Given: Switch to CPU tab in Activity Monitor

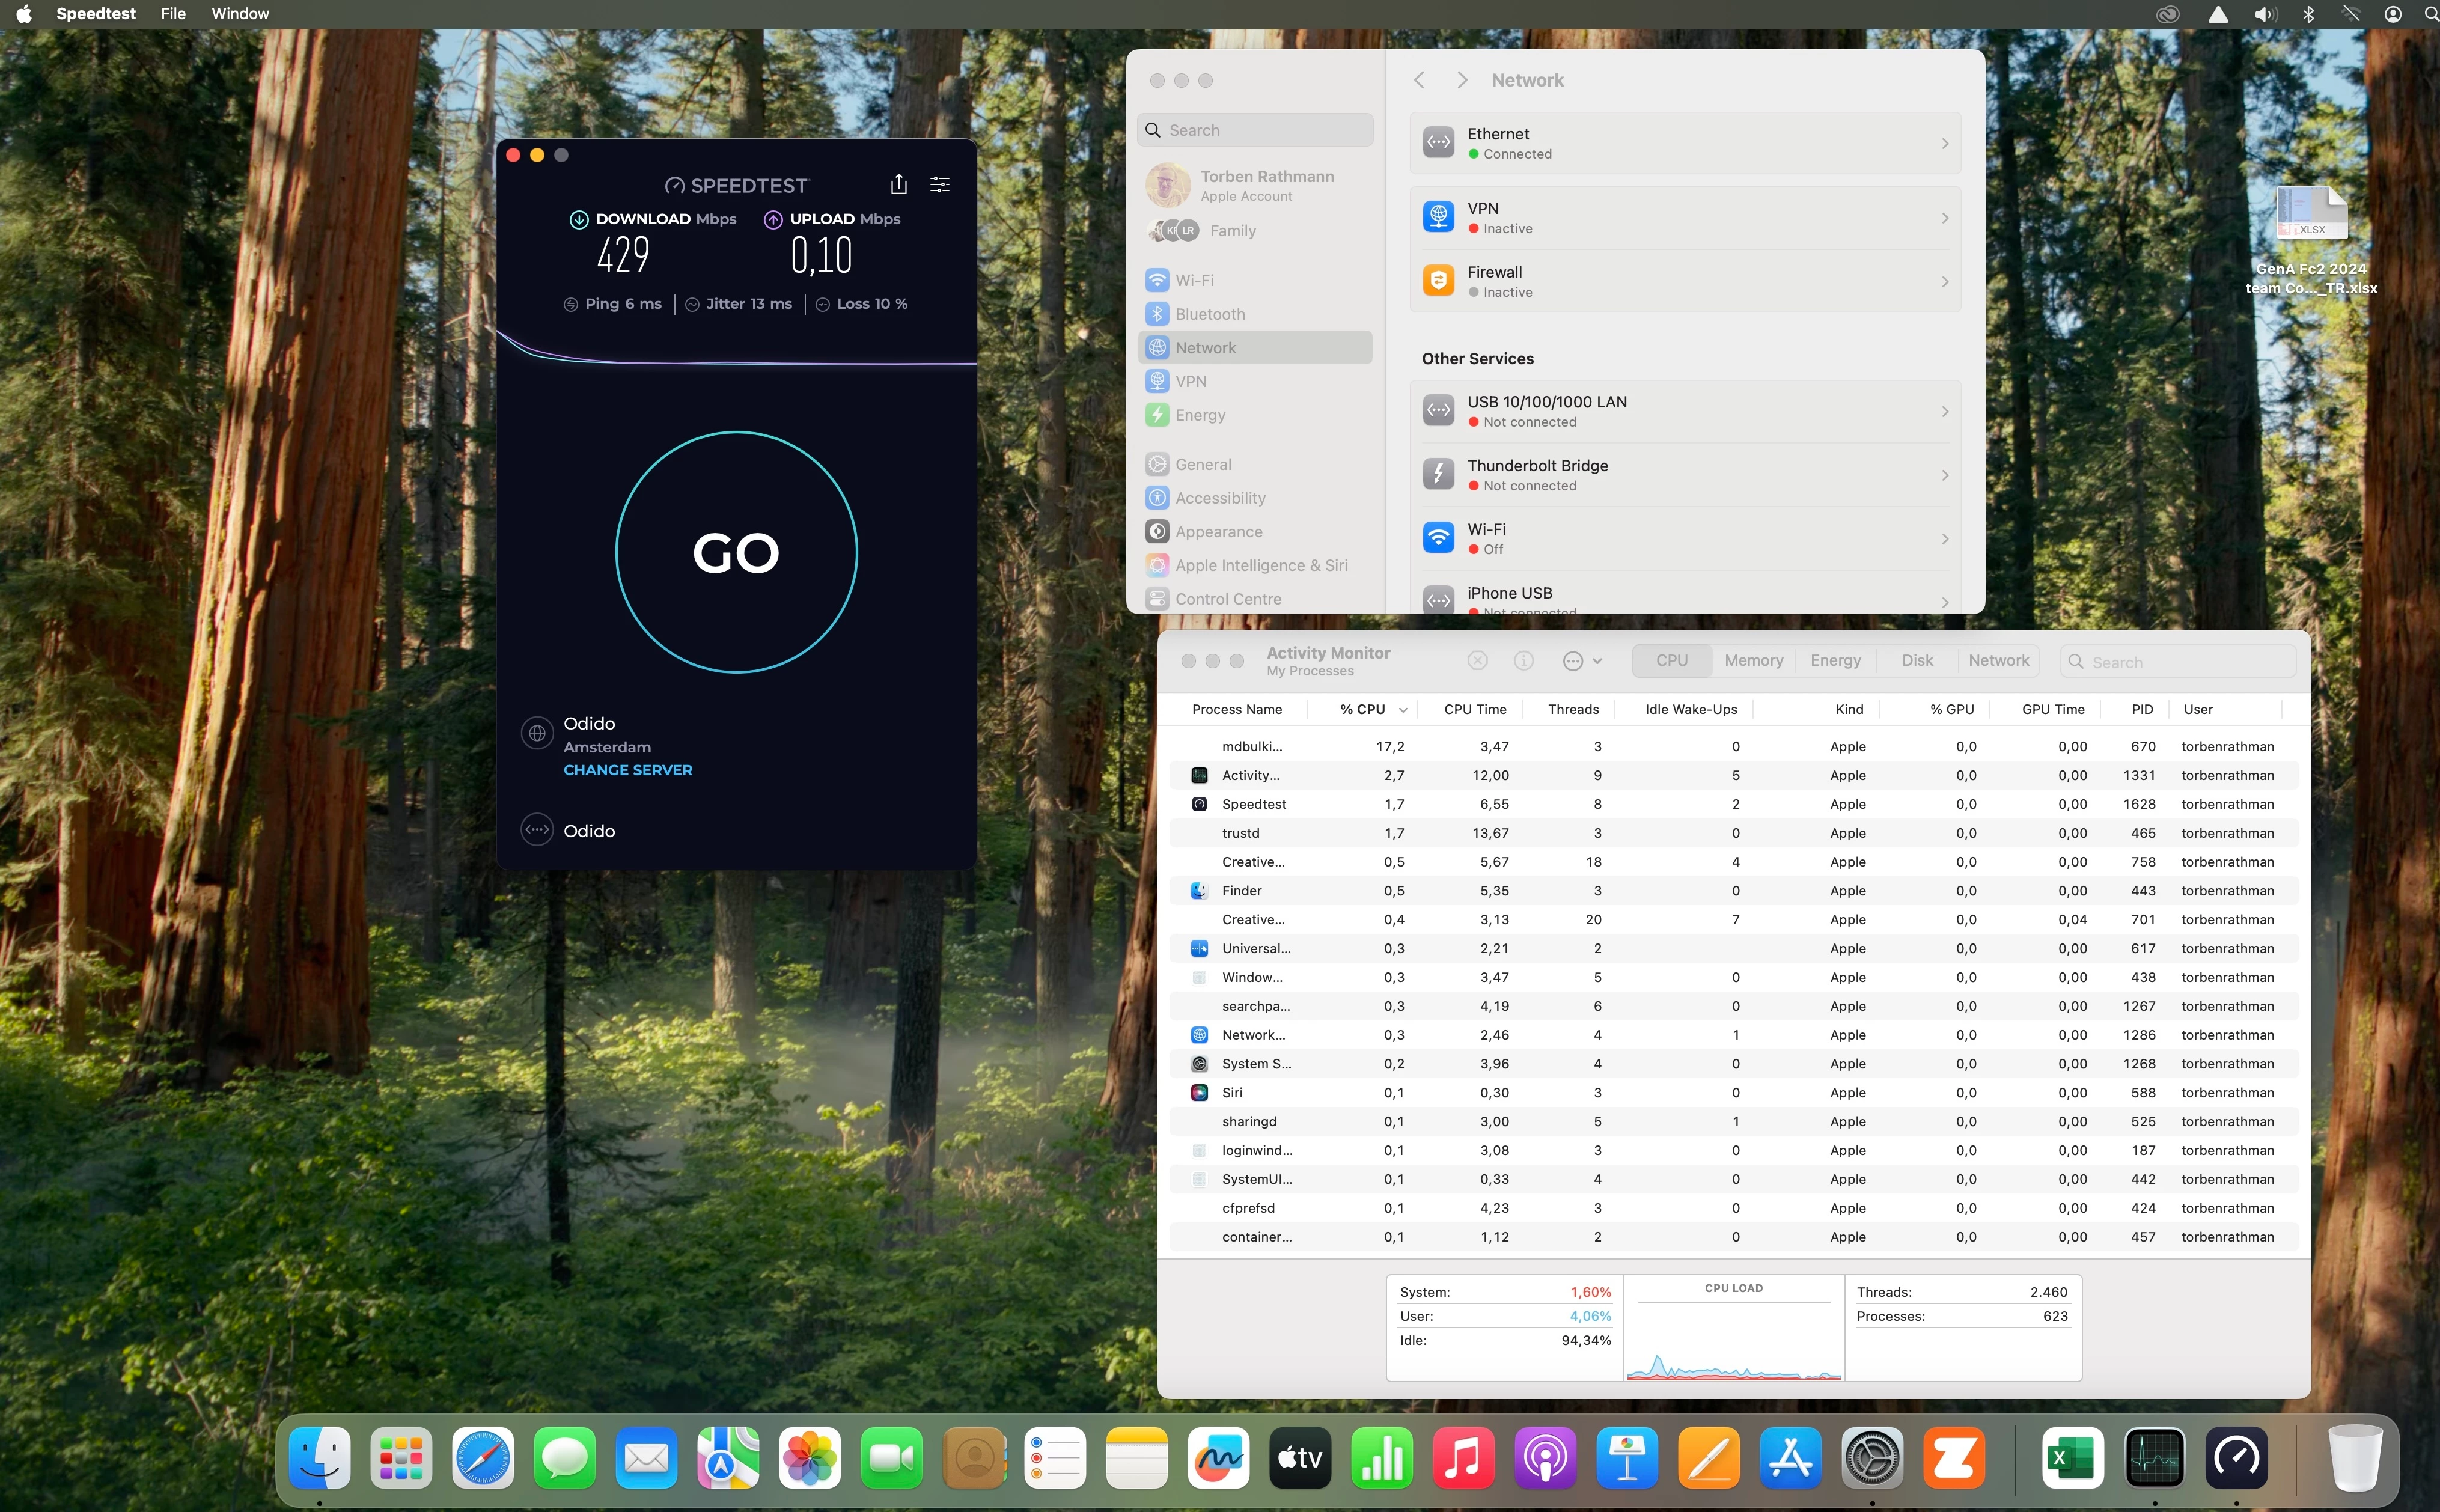Looking at the screenshot, I should (x=1671, y=660).
